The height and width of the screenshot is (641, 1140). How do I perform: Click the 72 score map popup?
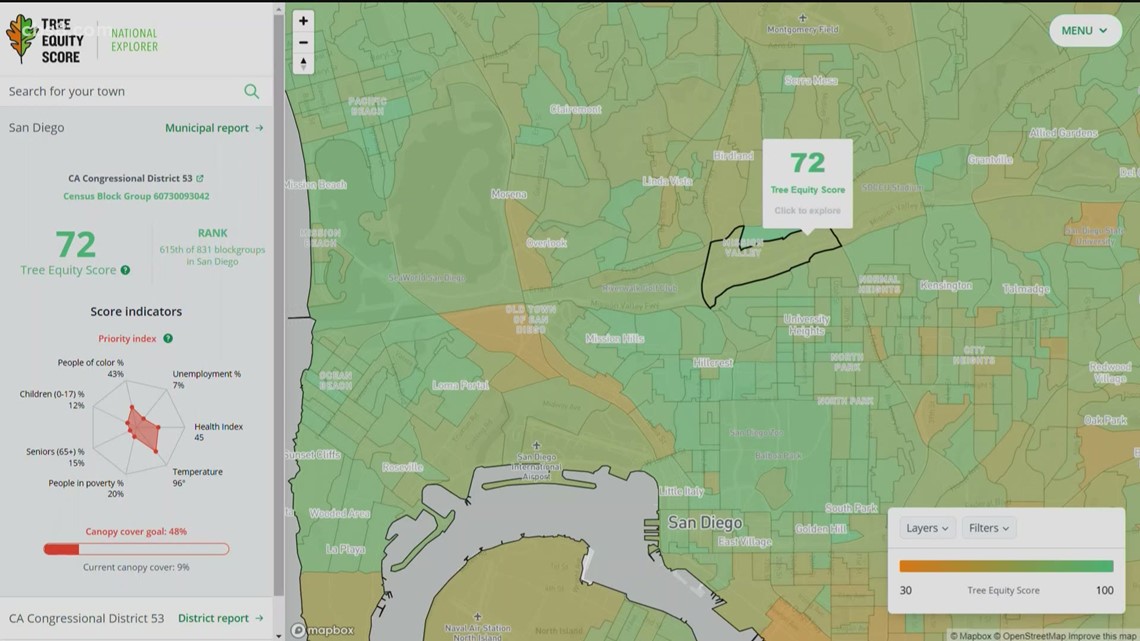tap(807, 184)
